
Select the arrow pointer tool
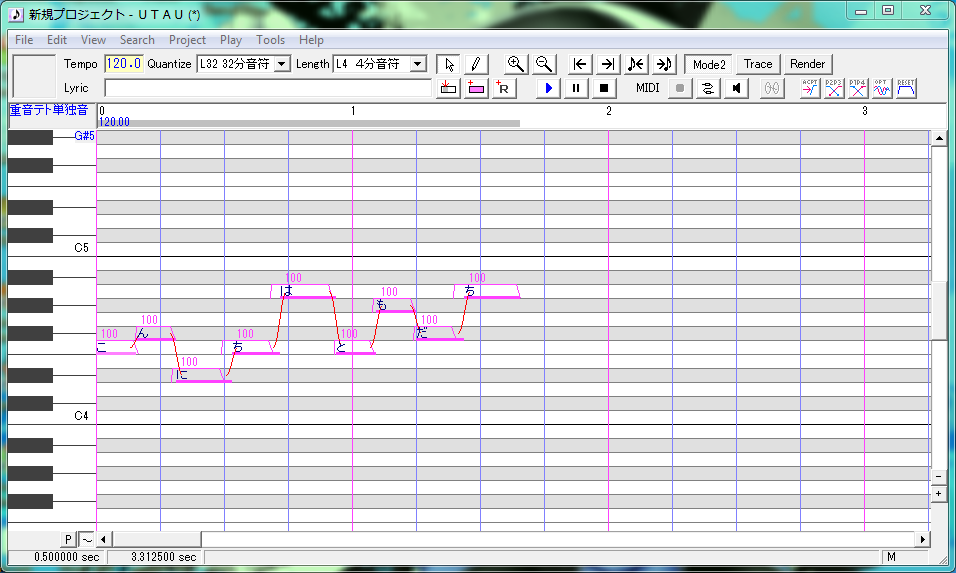click(x=449, y=64)
